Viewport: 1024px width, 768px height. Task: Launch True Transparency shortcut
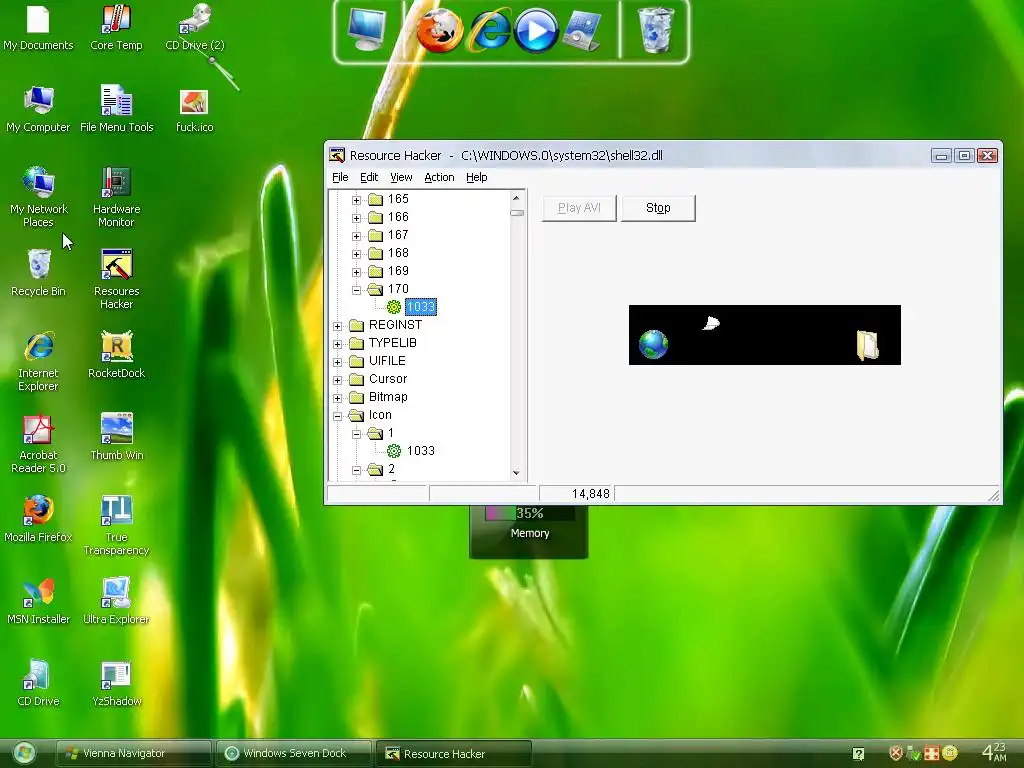coord(116,526)
